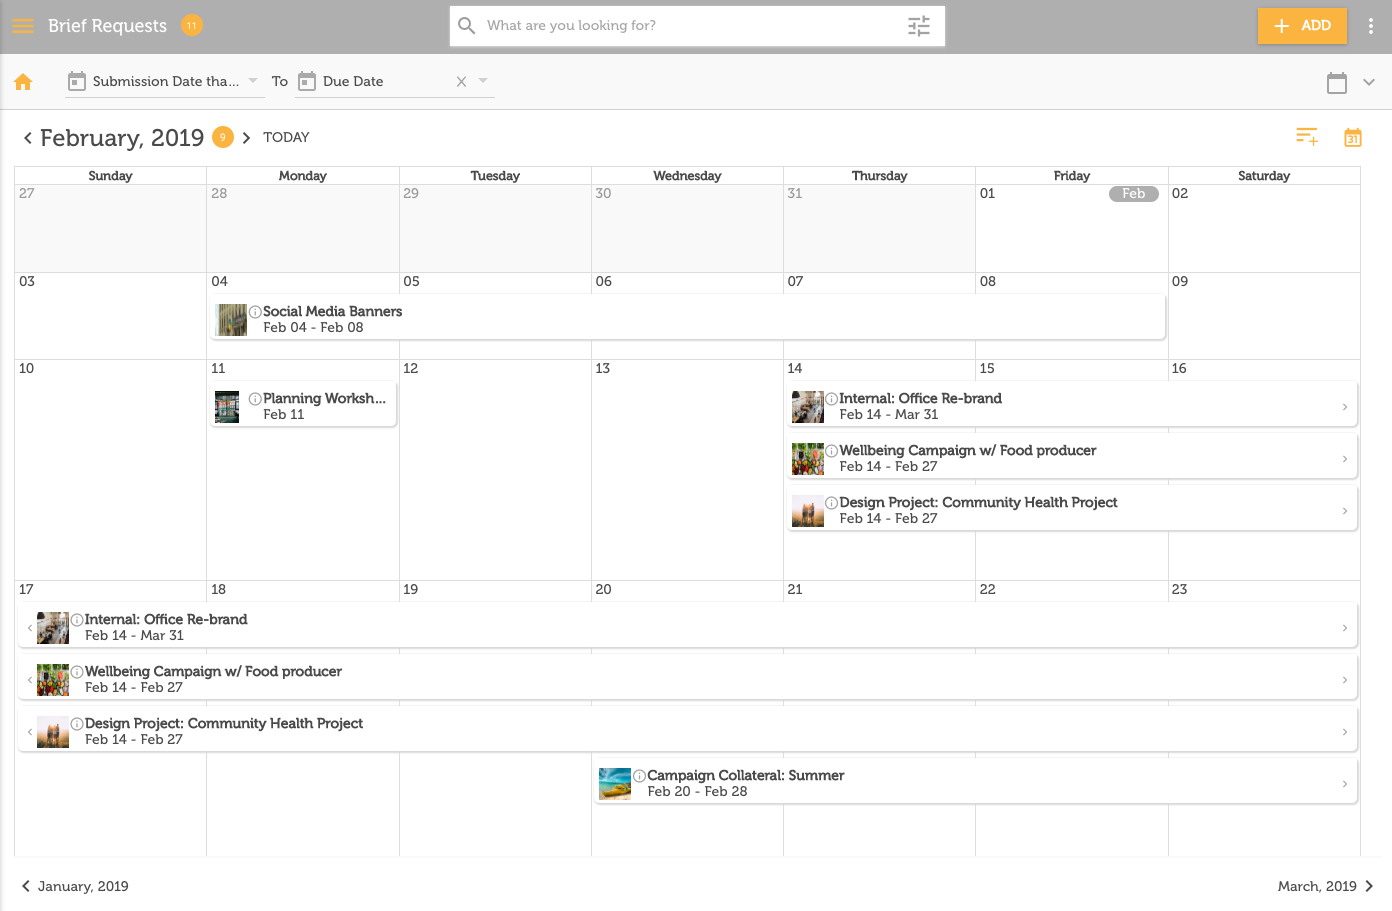Expand the Due Date dropdown arrow
Screen dimensions: 1392x911
(x=483, y=81)
